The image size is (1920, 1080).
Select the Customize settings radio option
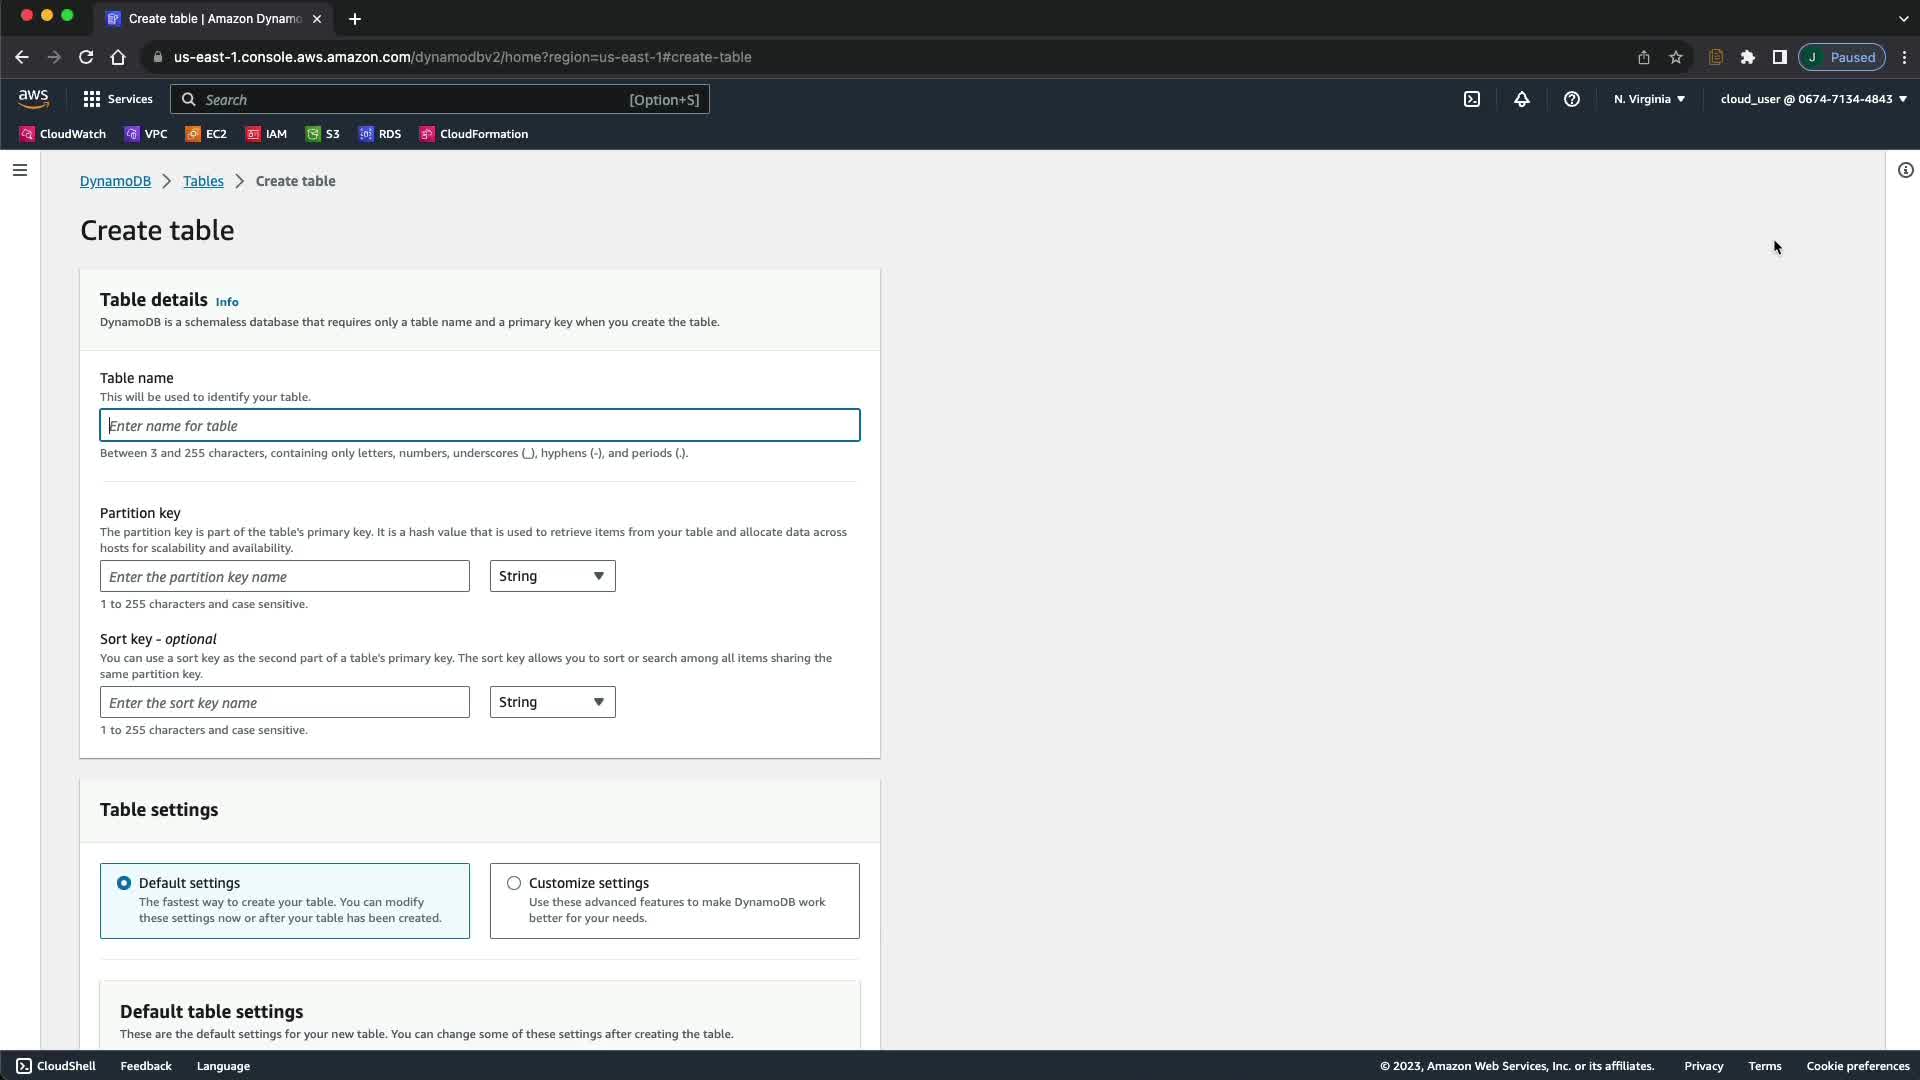(514, 883)
